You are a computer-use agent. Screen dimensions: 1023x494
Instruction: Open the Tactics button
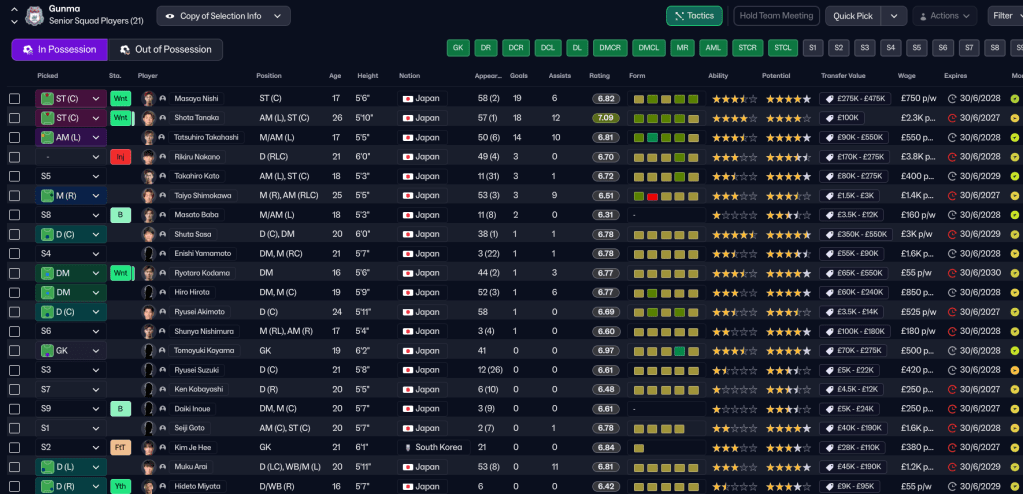click(x=694, y=16)
